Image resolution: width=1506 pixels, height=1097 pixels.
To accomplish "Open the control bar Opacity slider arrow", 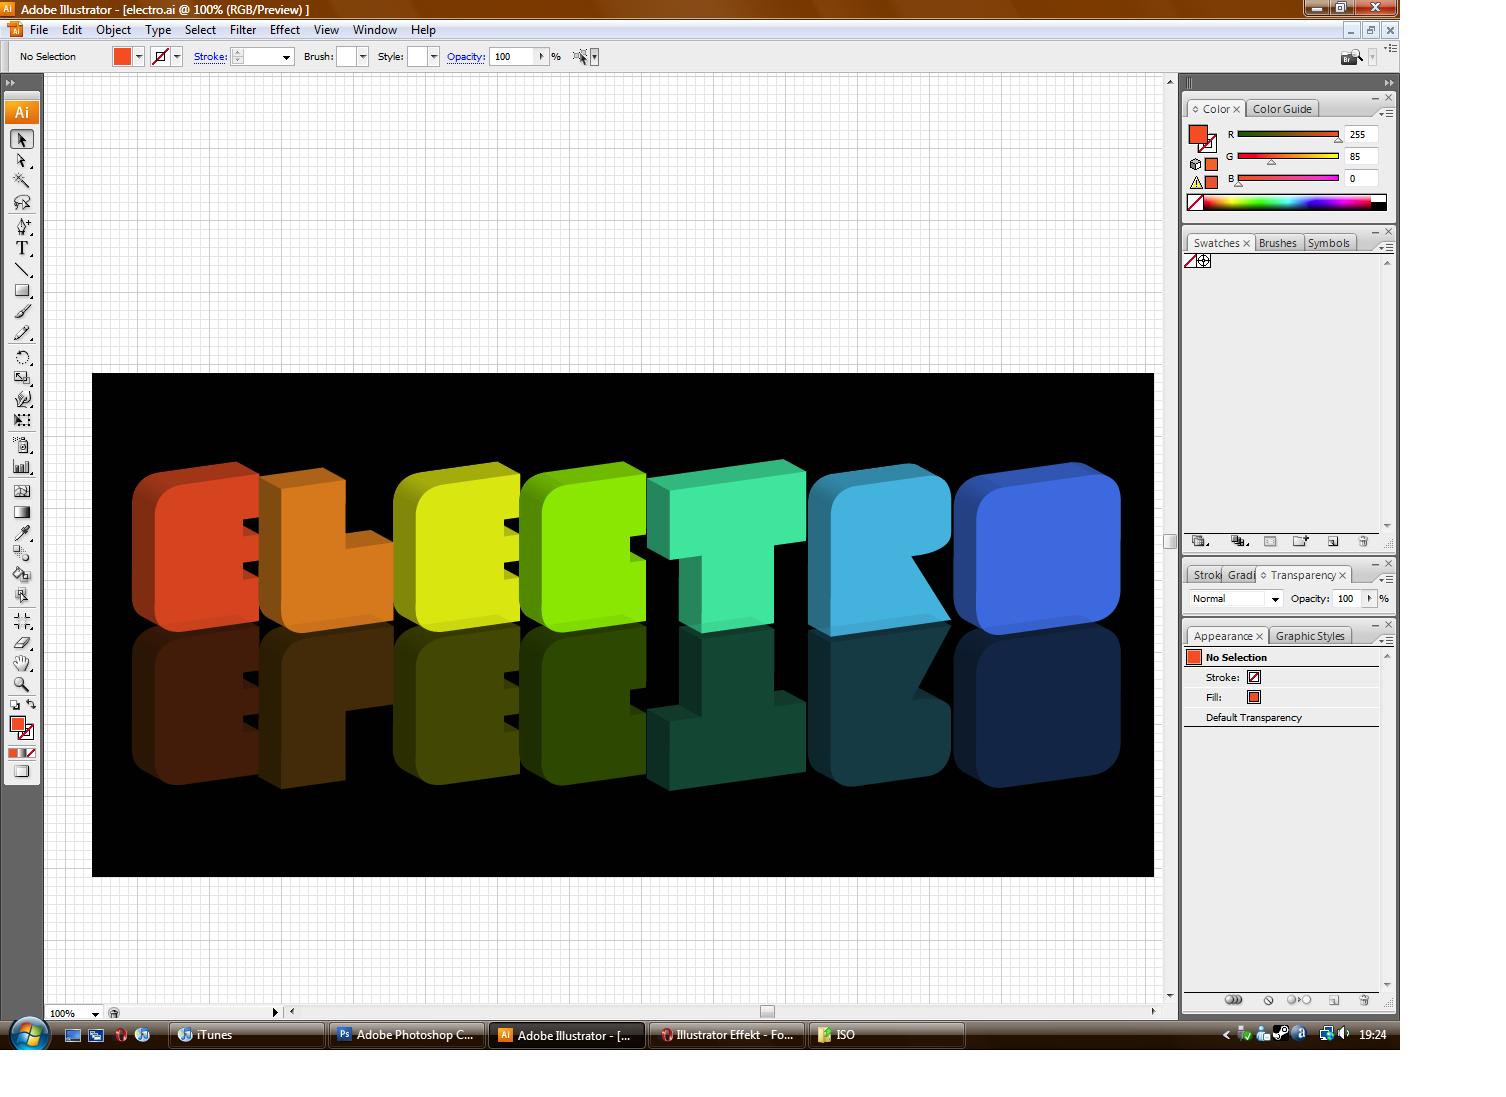I will pos(542,57).
